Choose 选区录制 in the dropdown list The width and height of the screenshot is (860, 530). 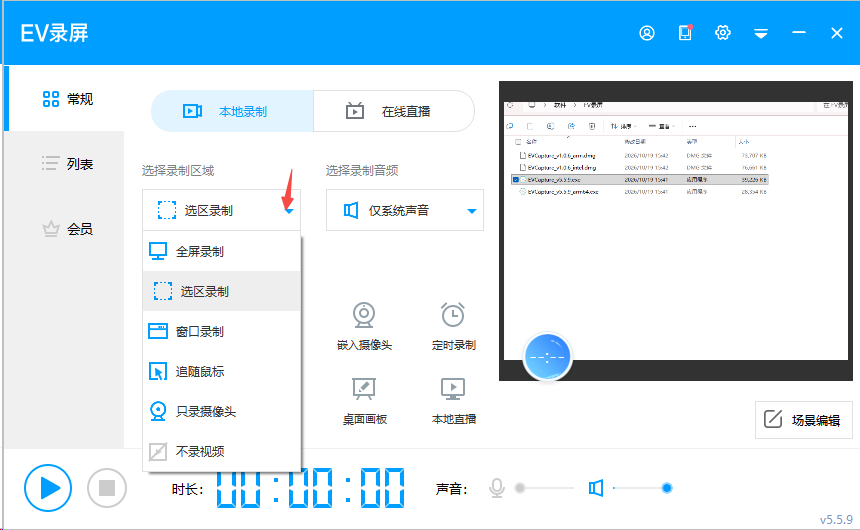pos(222,291)
